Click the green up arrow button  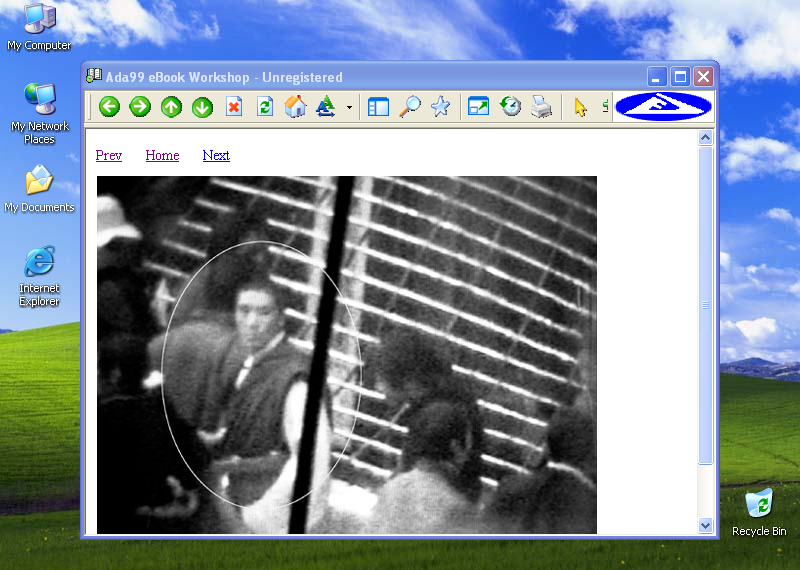point(171,107)
